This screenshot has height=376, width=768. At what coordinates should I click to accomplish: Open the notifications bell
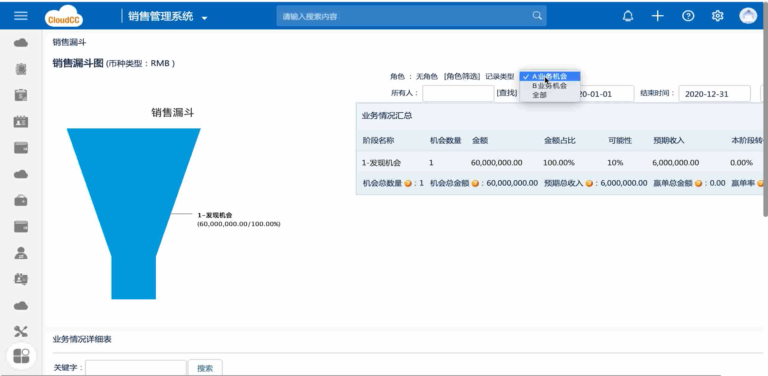[627, 16]
